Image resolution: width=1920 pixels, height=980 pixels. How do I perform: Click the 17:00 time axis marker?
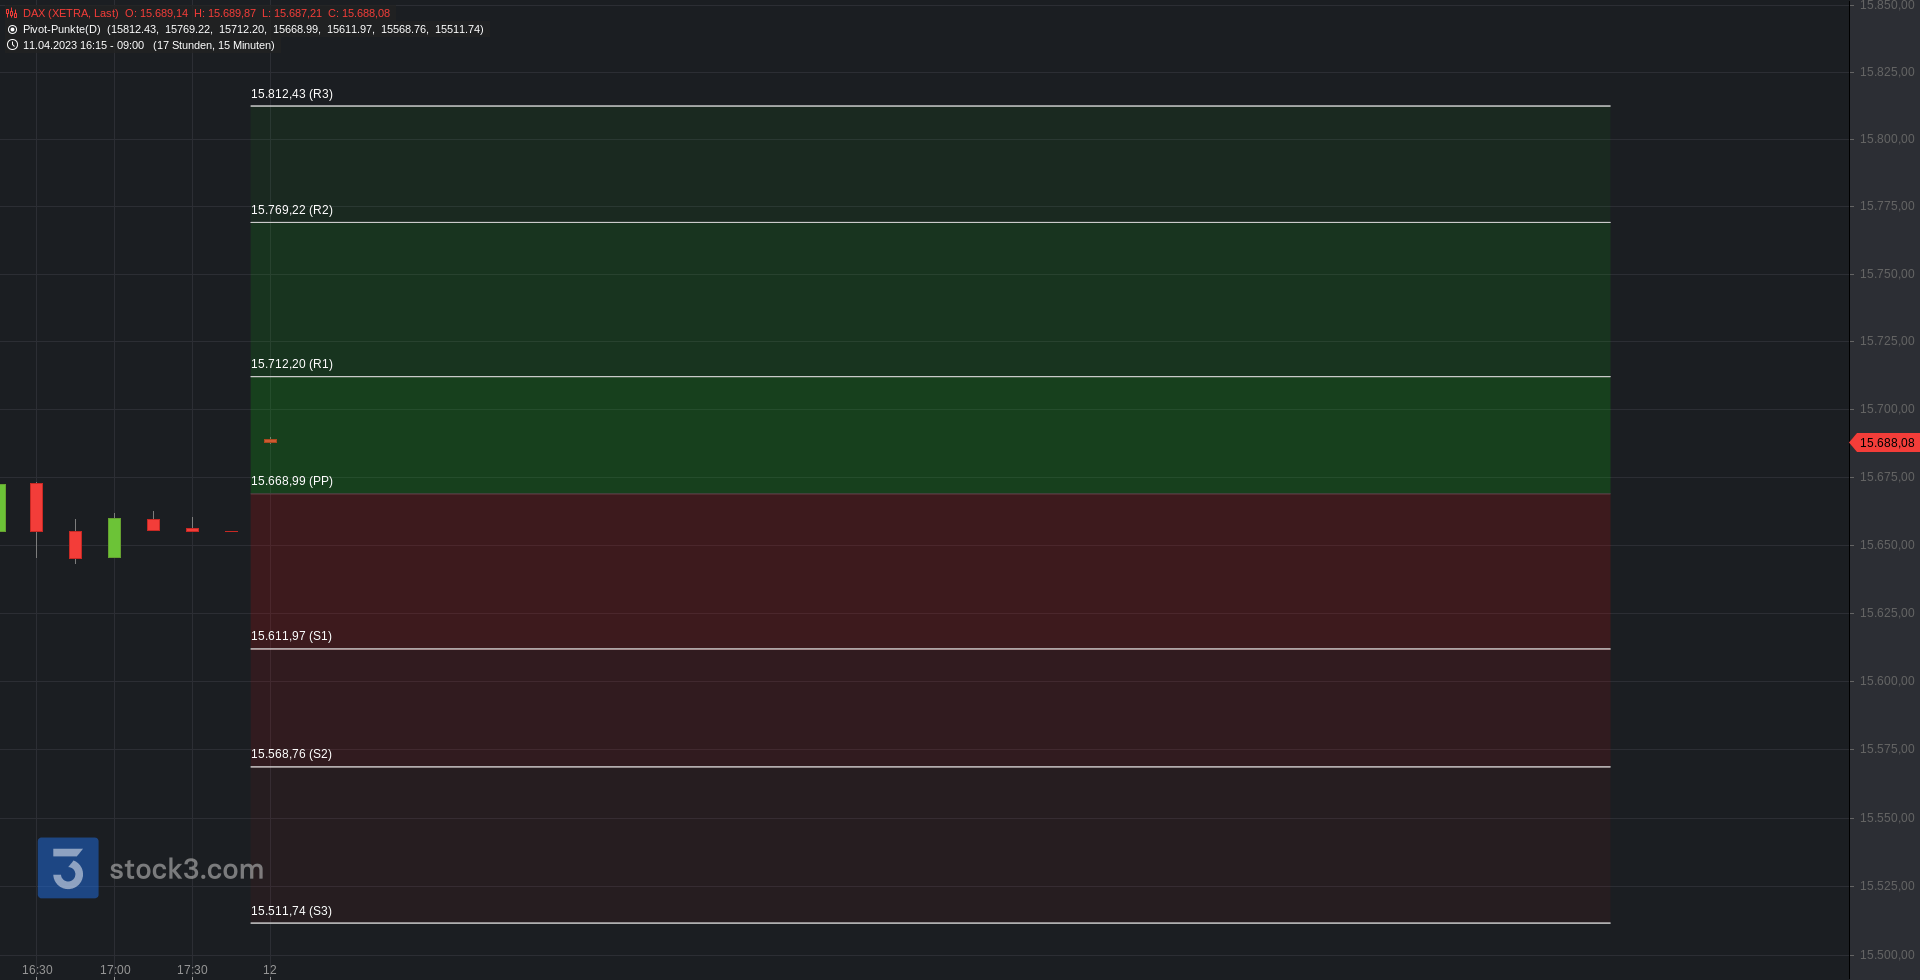tap(115, 970)
